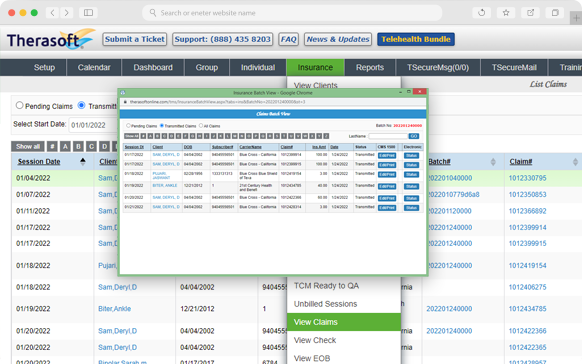Image resolution: width=582 pixels, height=364 pixels.
Task: Sort popup table by Session Dt header
Action: [x=134, y=147]
